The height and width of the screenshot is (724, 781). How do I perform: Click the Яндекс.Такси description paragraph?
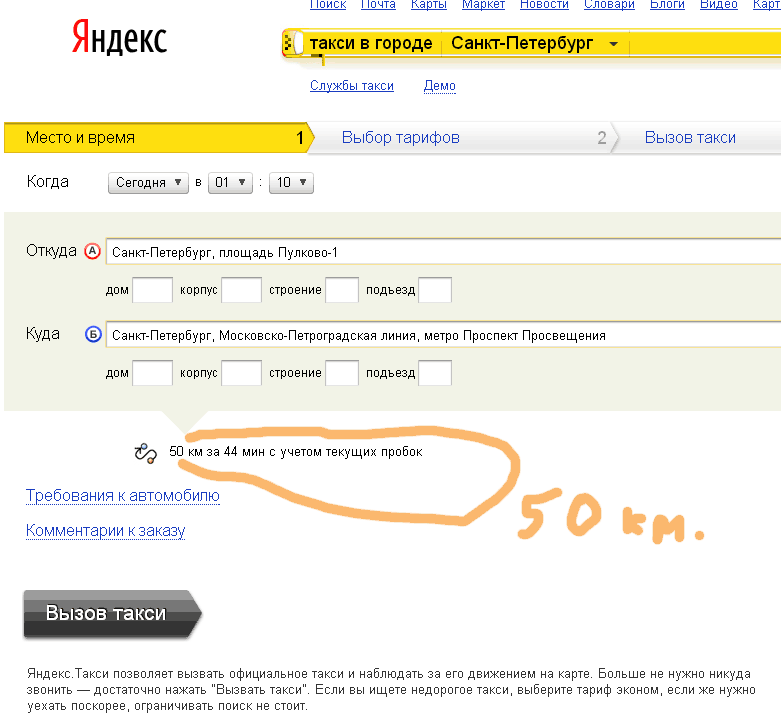tap(391, 690)
